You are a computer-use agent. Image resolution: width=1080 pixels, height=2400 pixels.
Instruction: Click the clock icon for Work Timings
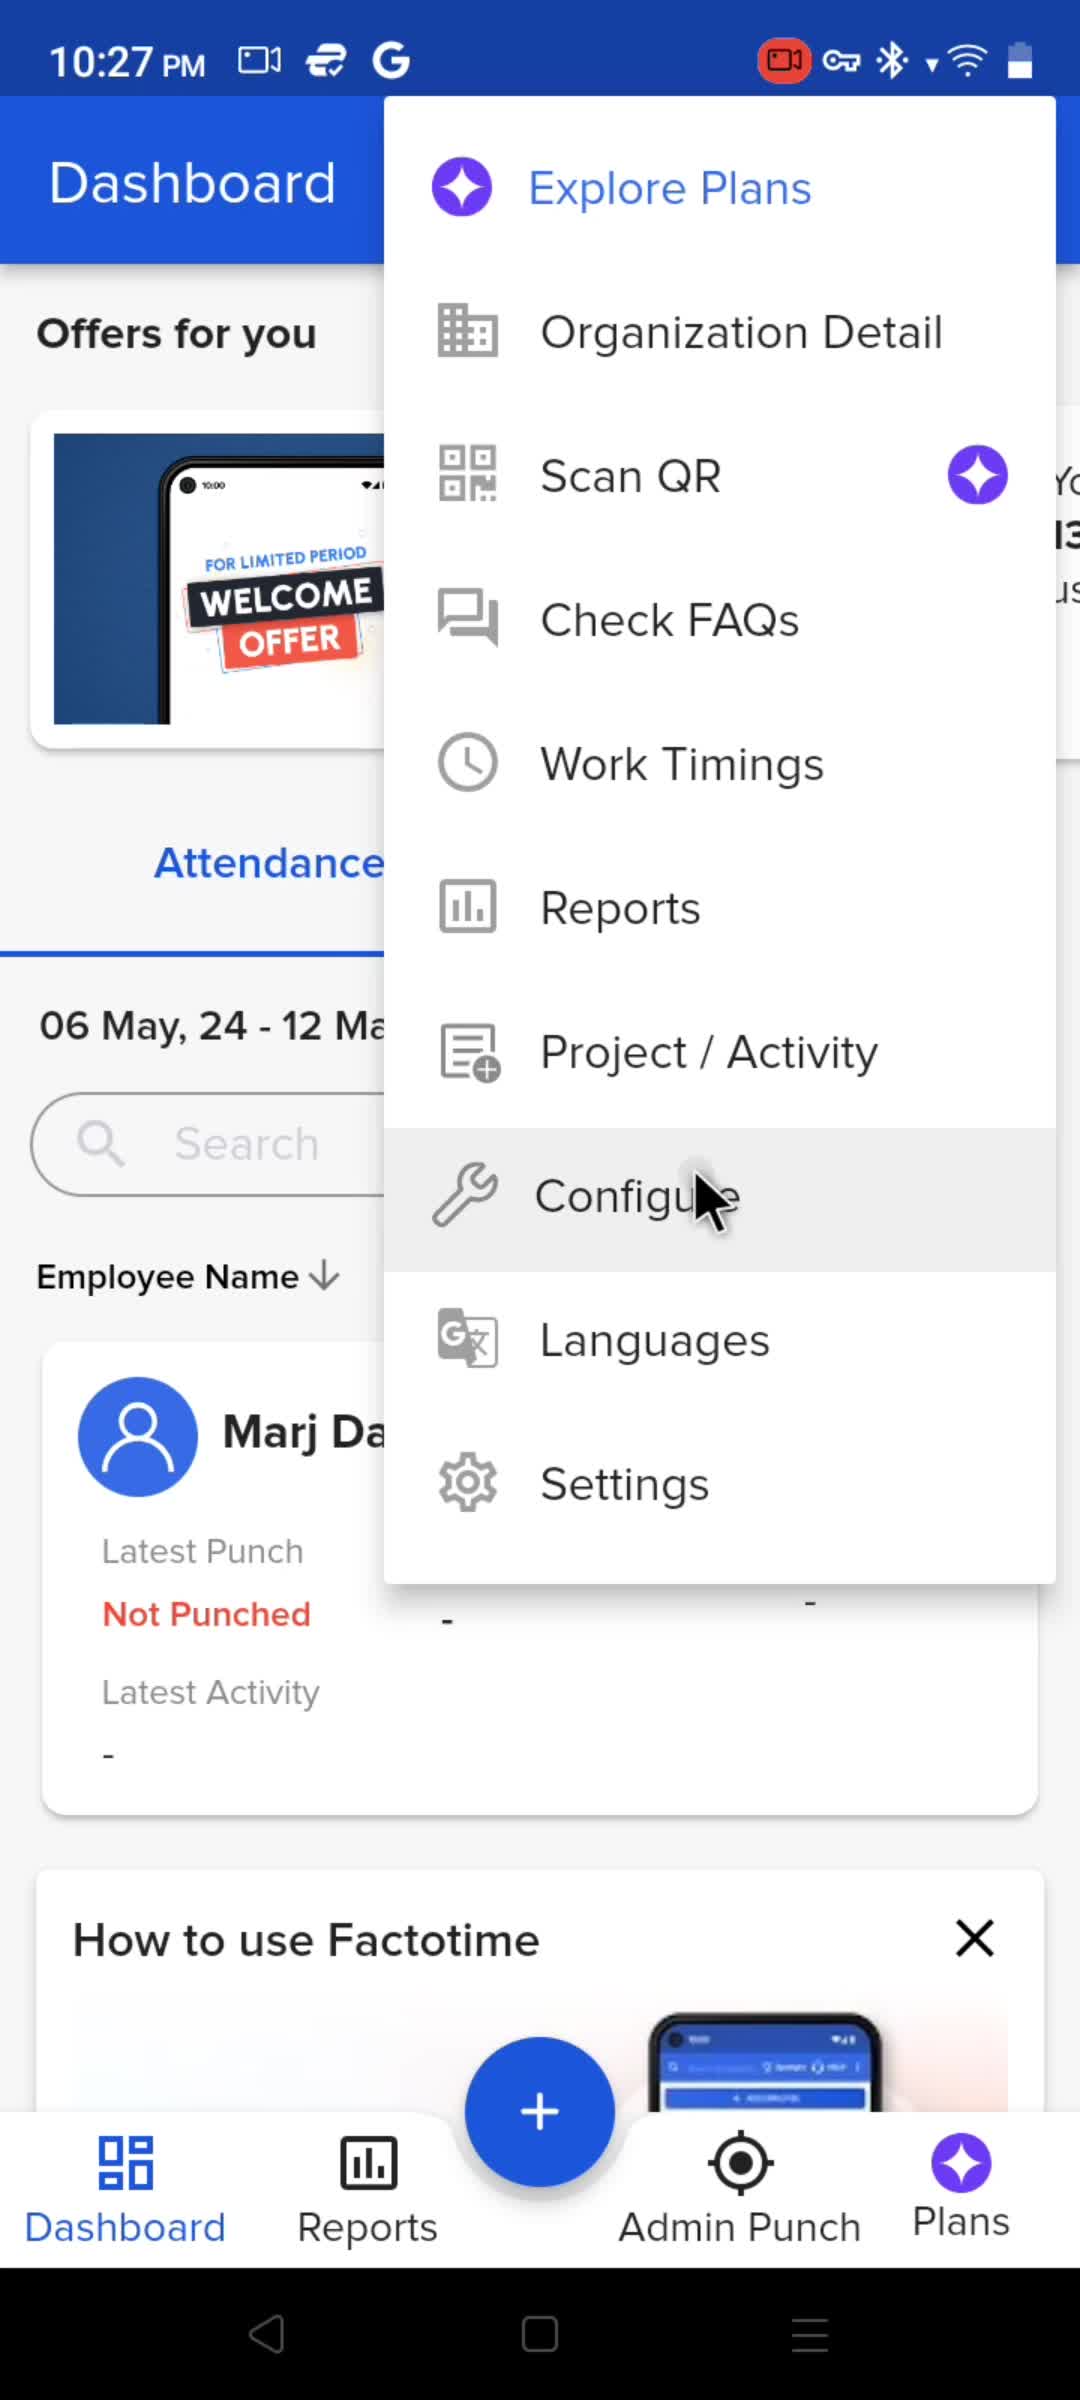[467, 763]
